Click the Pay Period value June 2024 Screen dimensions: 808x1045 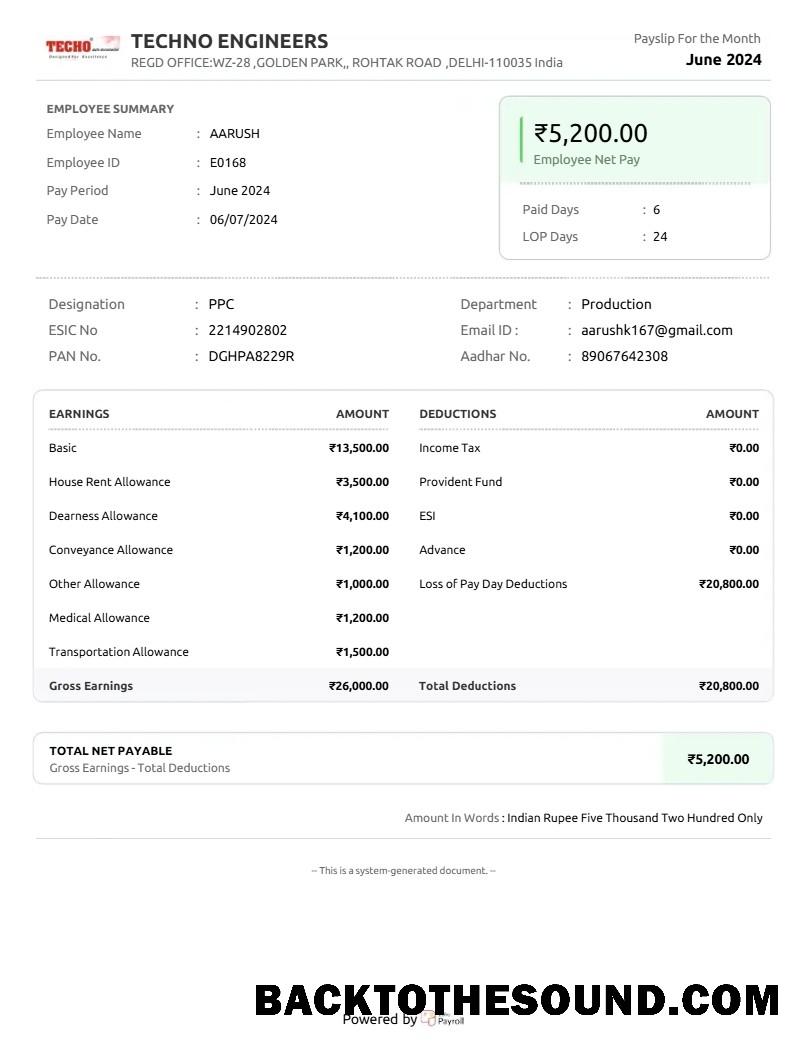(x=240, y=191)
